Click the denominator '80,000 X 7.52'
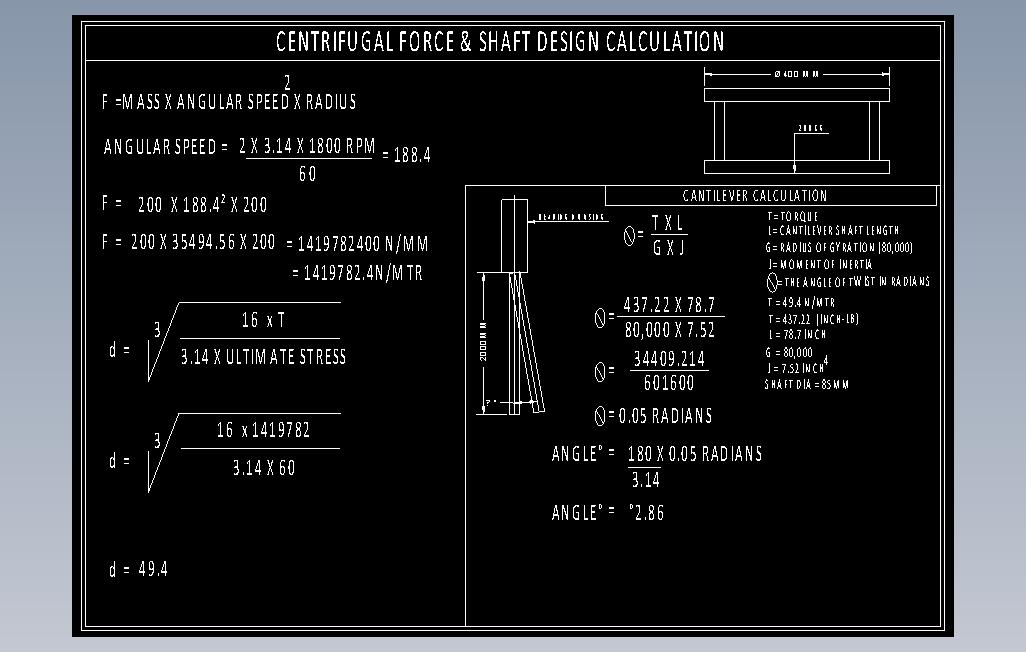This screenshot has height=652, width=1026. click(669, 330)
